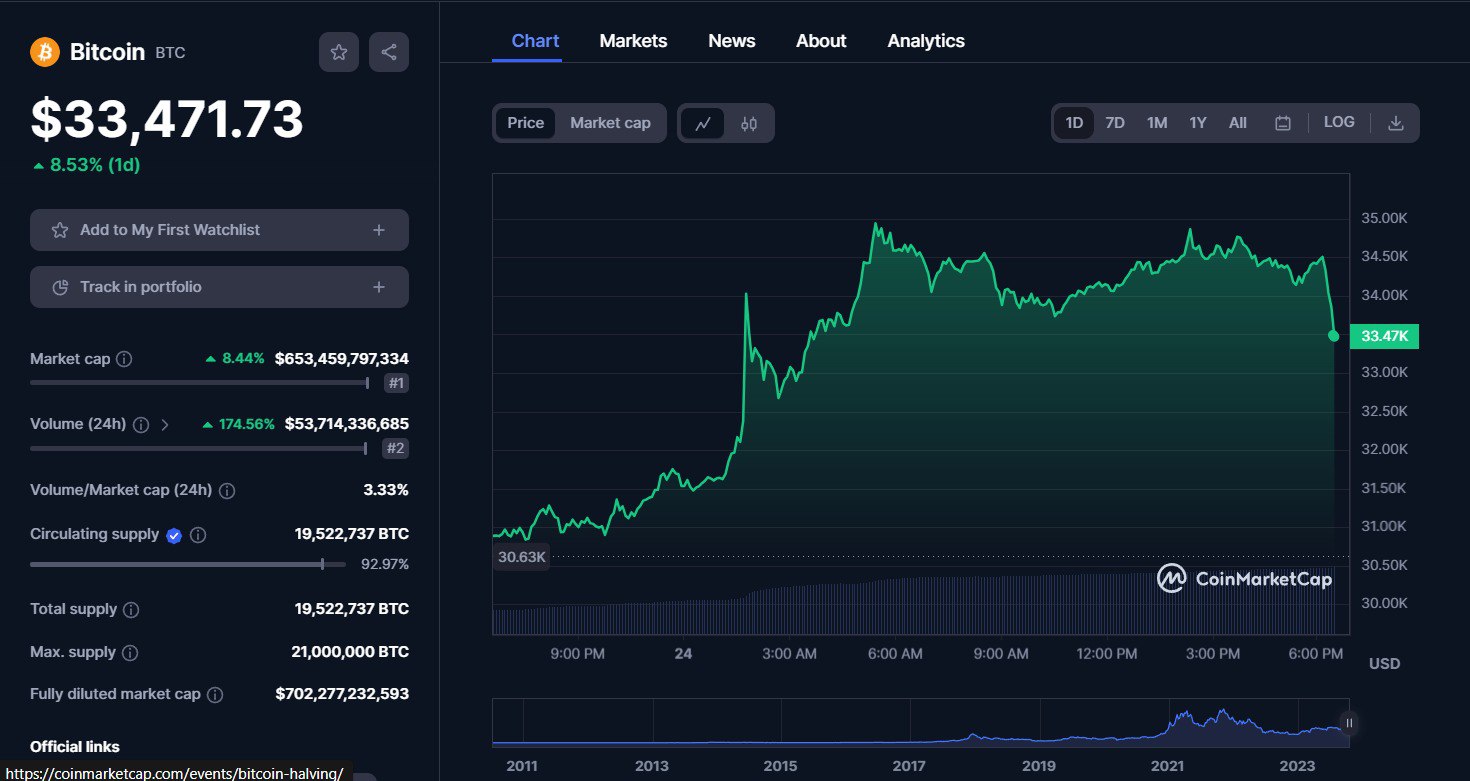The height and width of the screenshot is (781, 1470).
Task: Click the market cap rank bar
Action: tap(200, 382)
